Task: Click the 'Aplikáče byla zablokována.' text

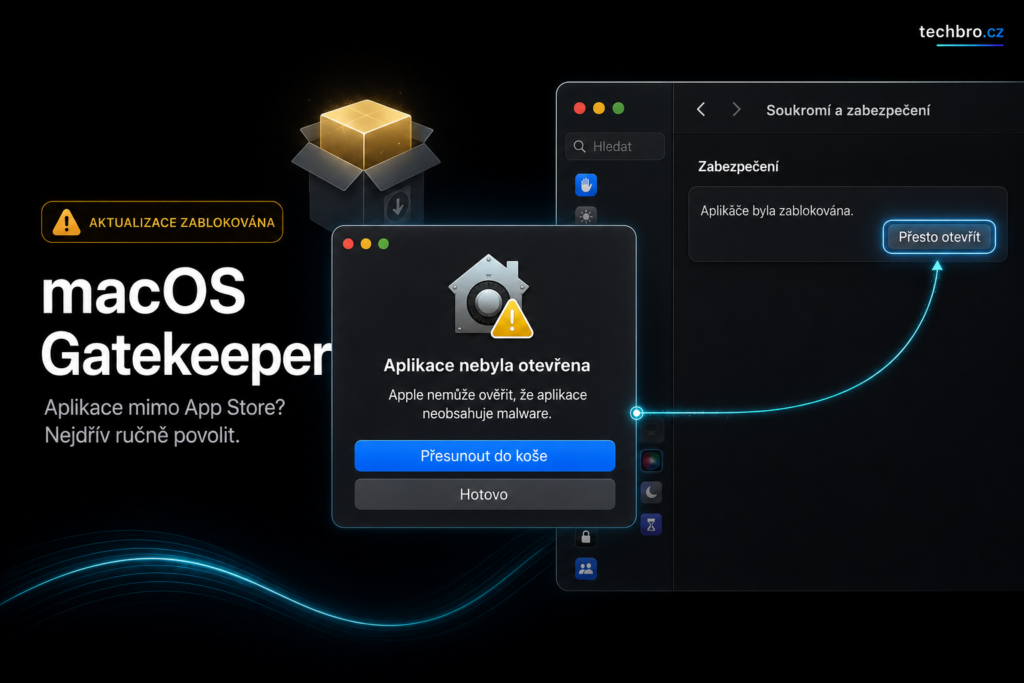Action: tap(776, 211)
